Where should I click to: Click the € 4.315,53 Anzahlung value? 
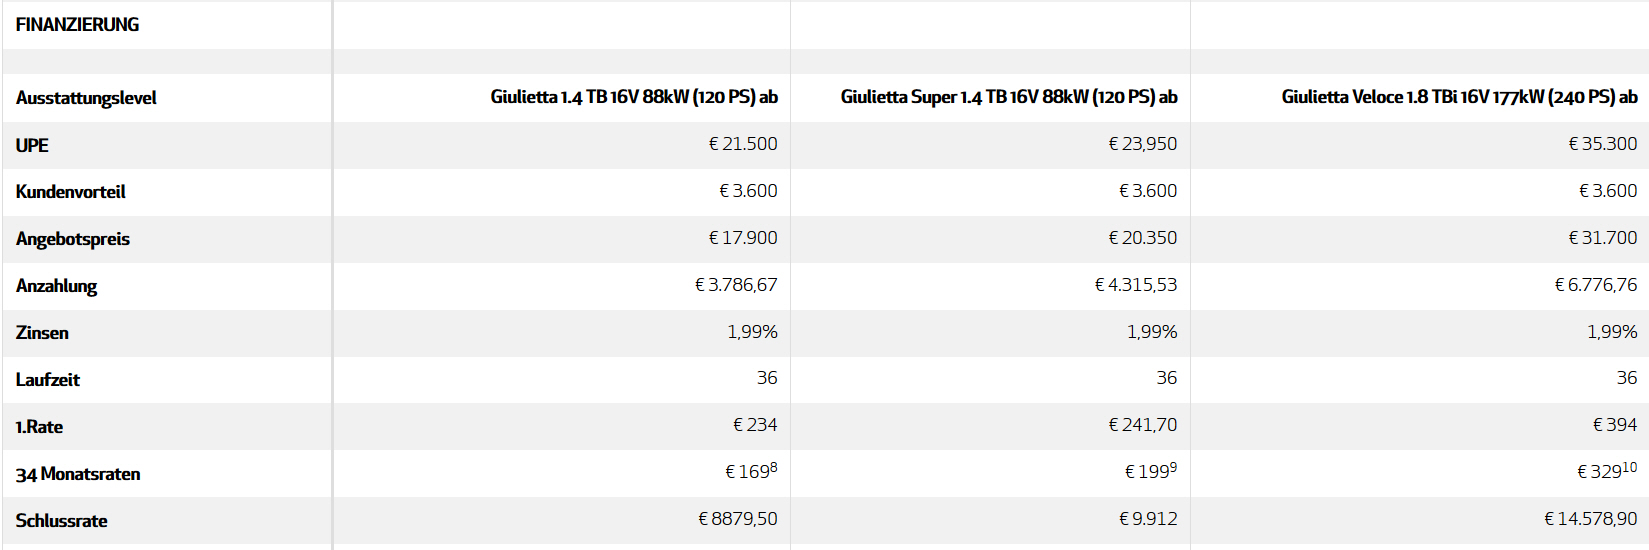(x=1135, y=285)
